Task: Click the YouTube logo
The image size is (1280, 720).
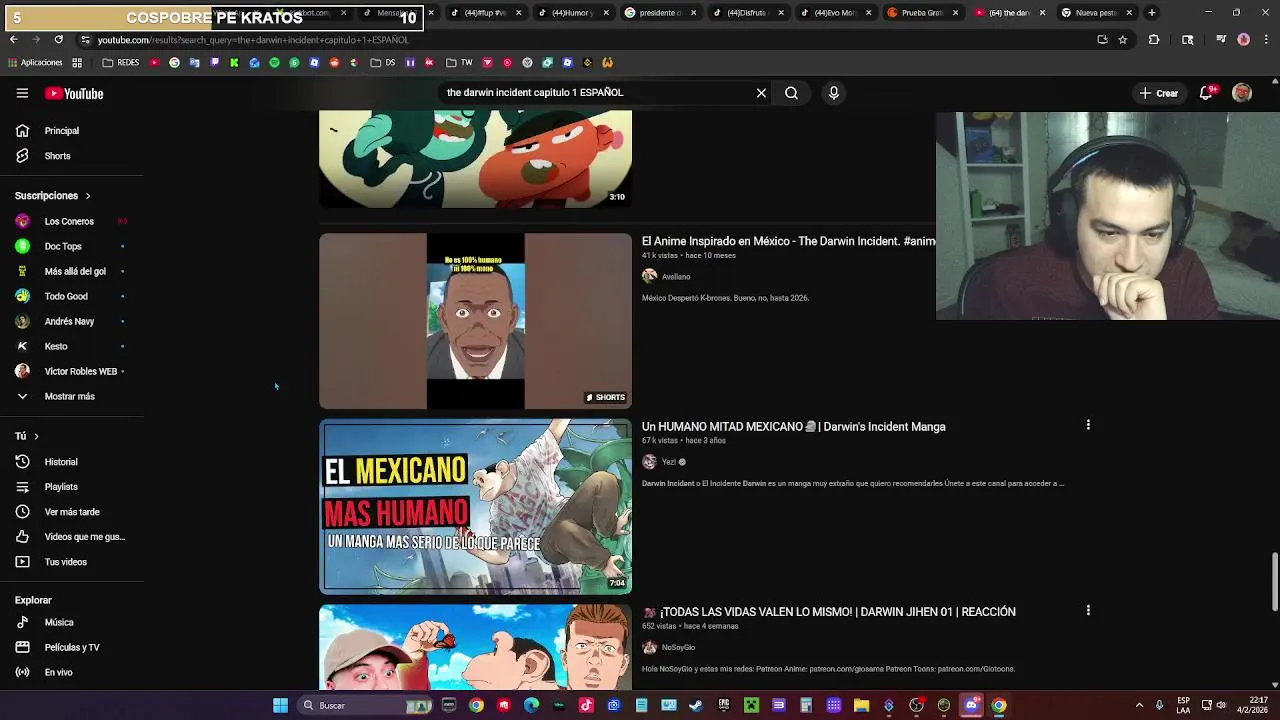Action: tap(74, 93)
